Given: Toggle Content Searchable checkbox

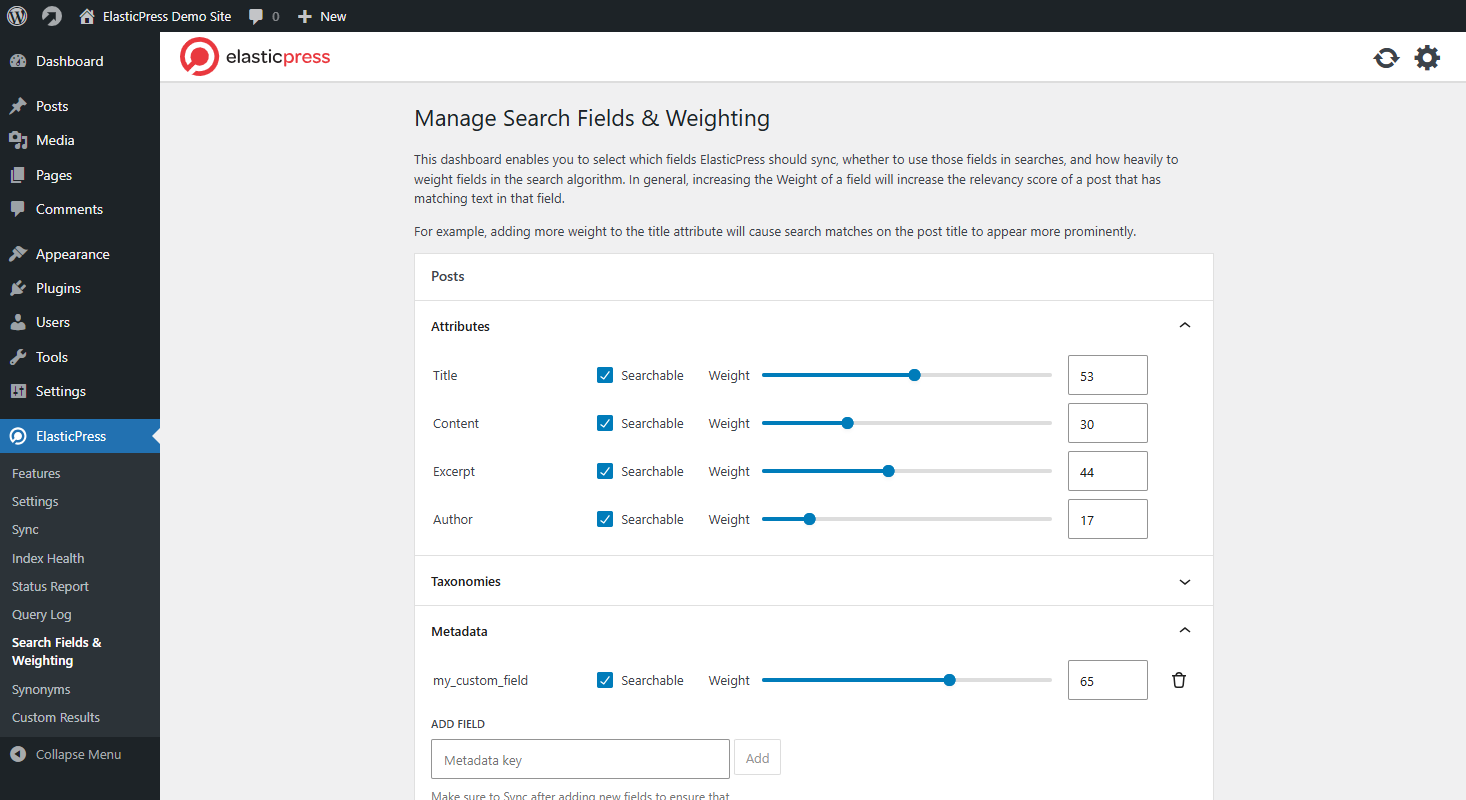Looking at the screenshot, I should click(605, 423).
